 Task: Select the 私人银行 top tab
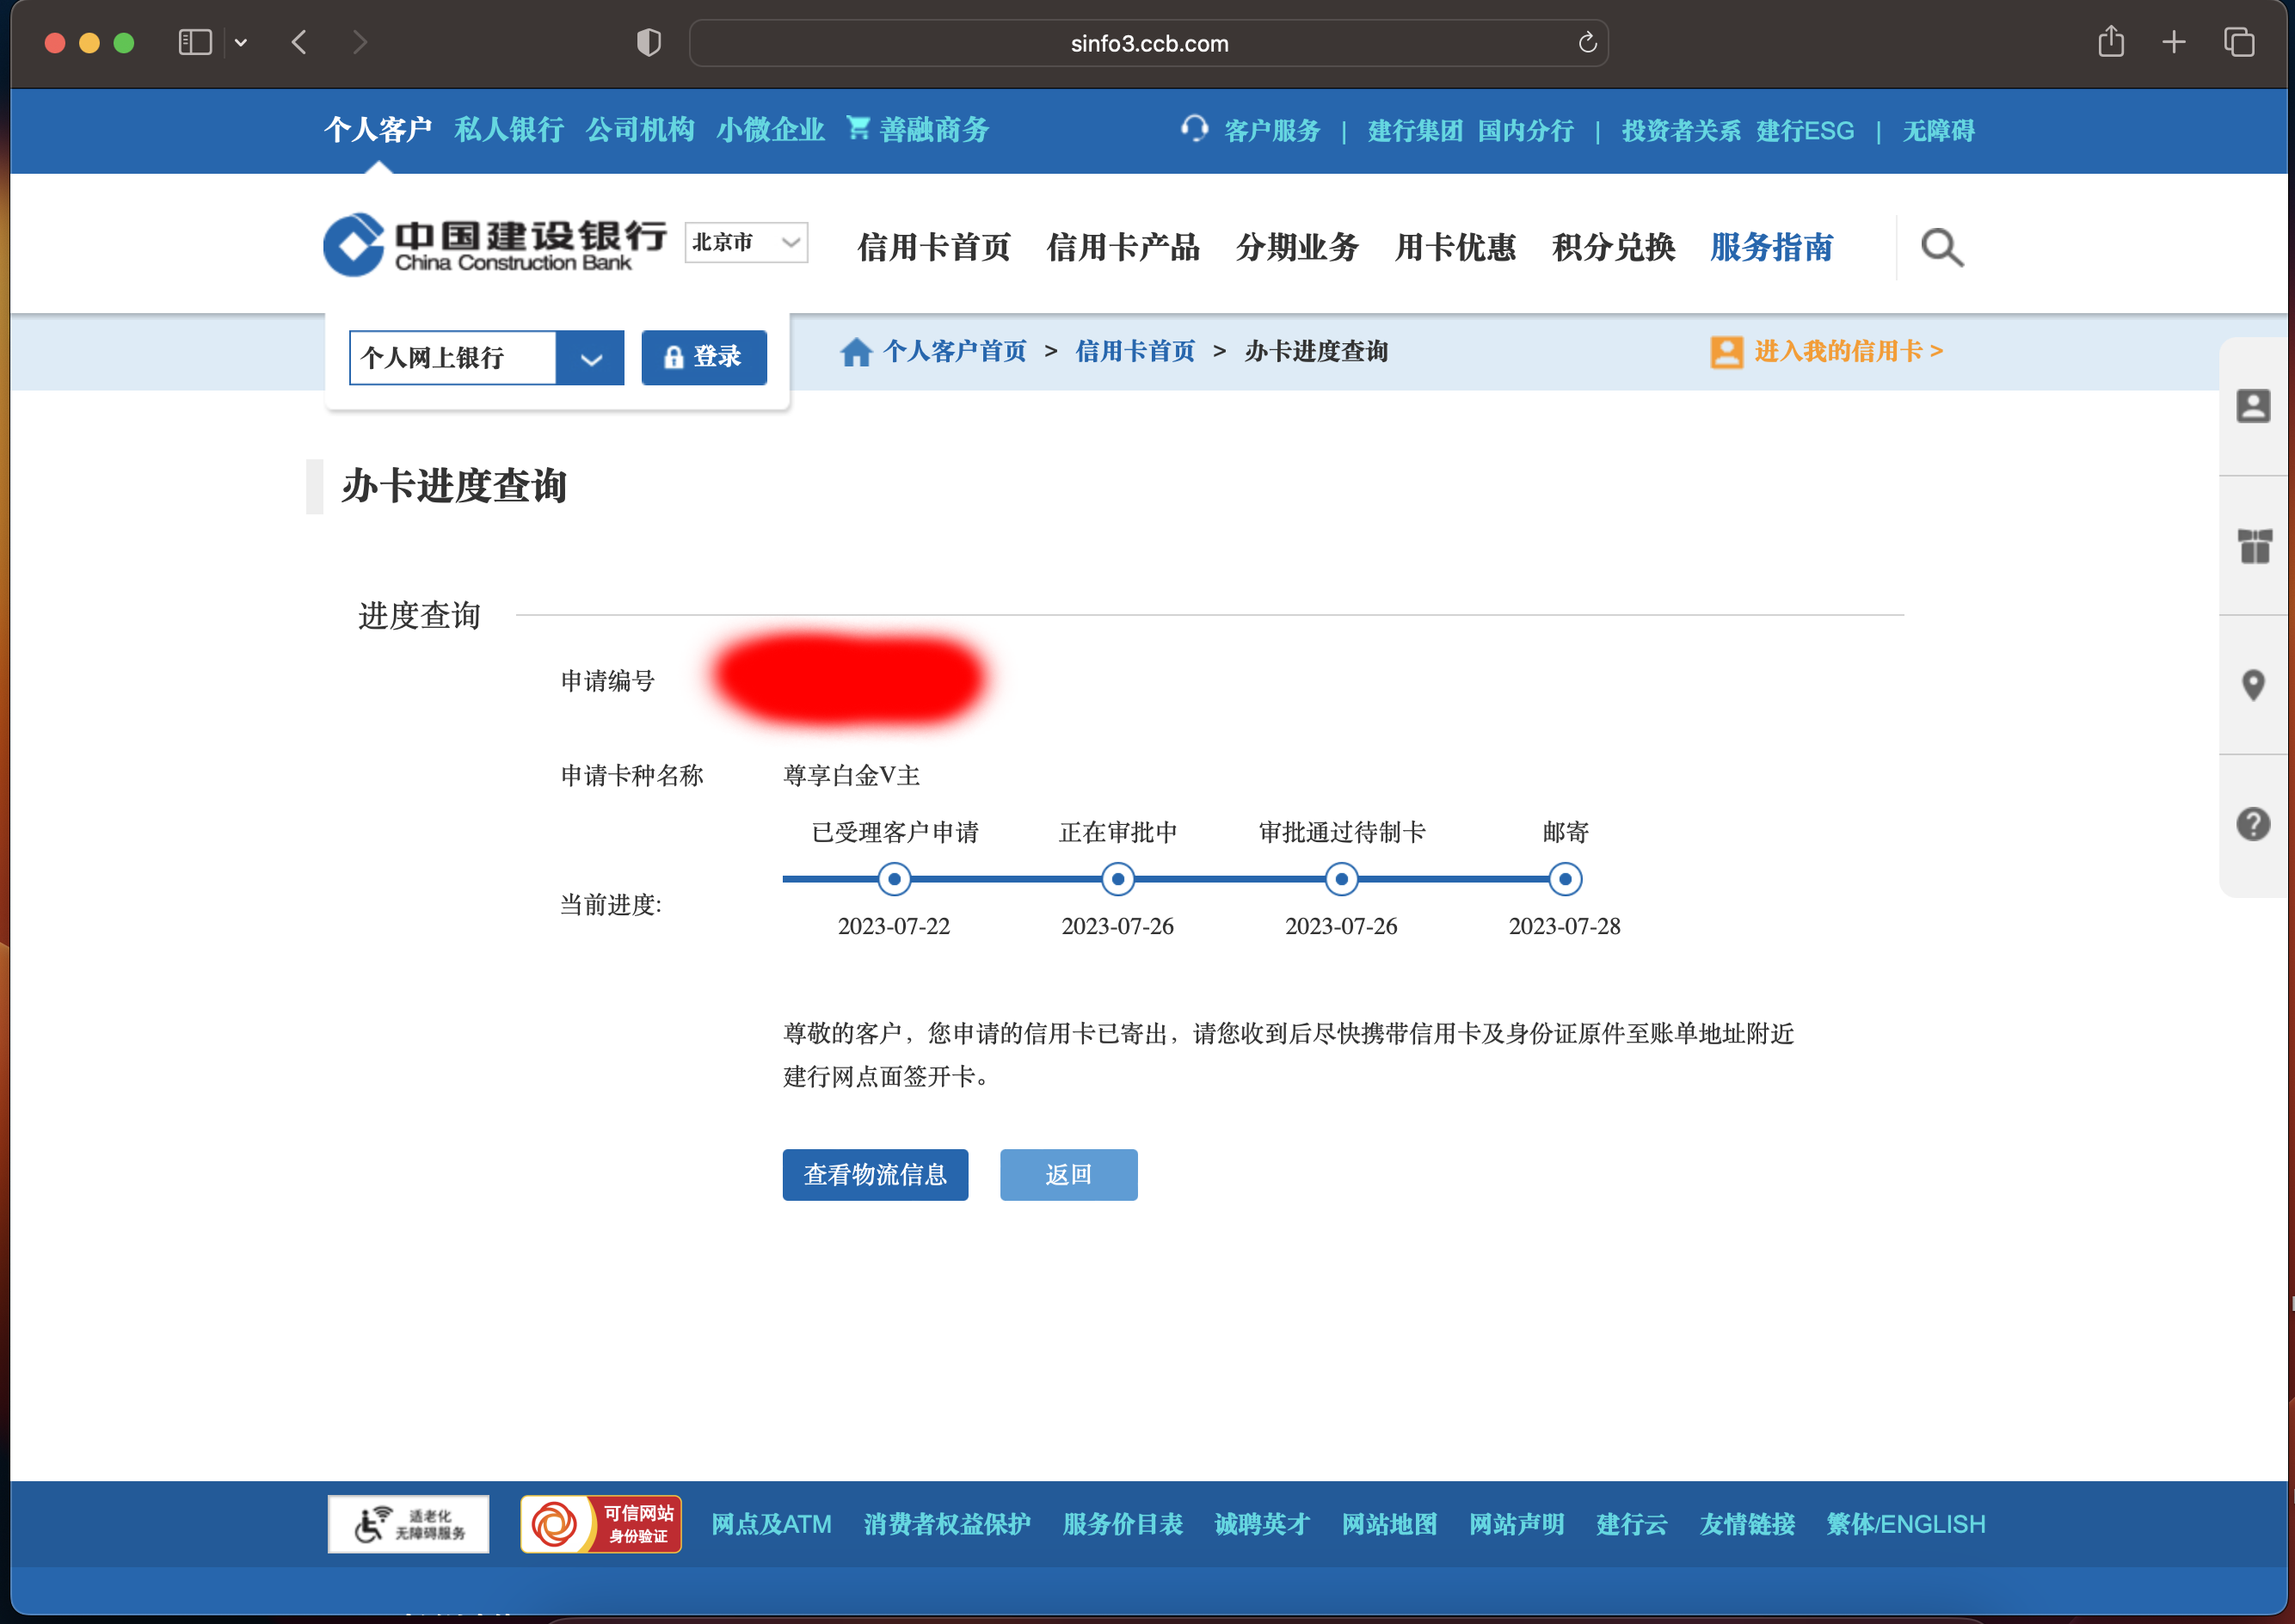(x=509, y=129)
